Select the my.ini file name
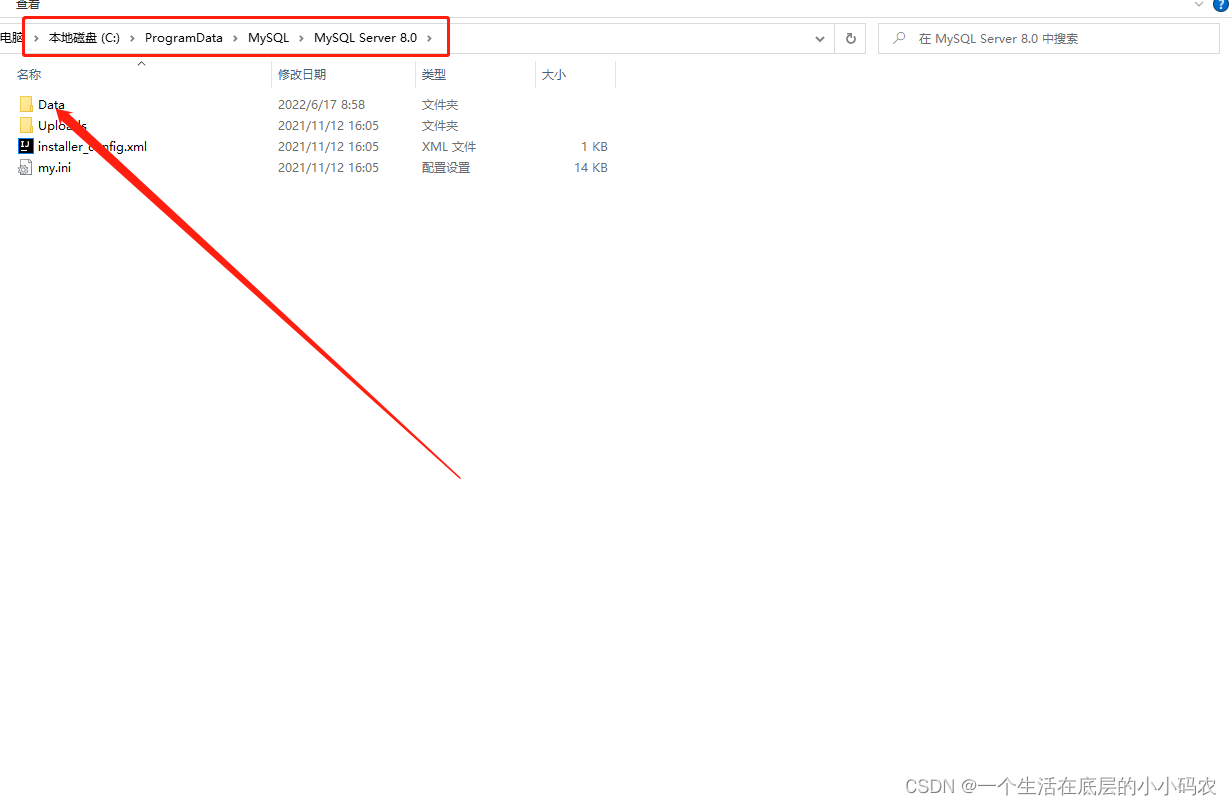The image size is (1232, 805). click(54, 168)
